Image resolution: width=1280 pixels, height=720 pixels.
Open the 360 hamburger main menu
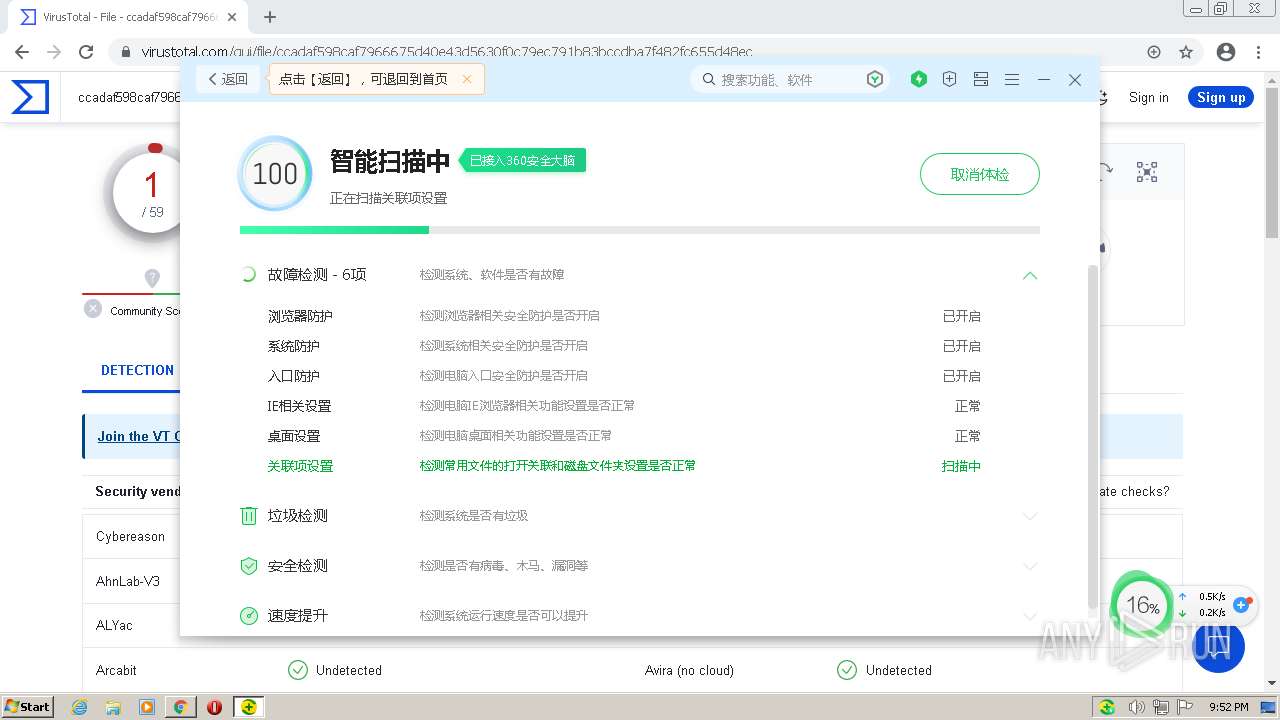coord(1012,79)
